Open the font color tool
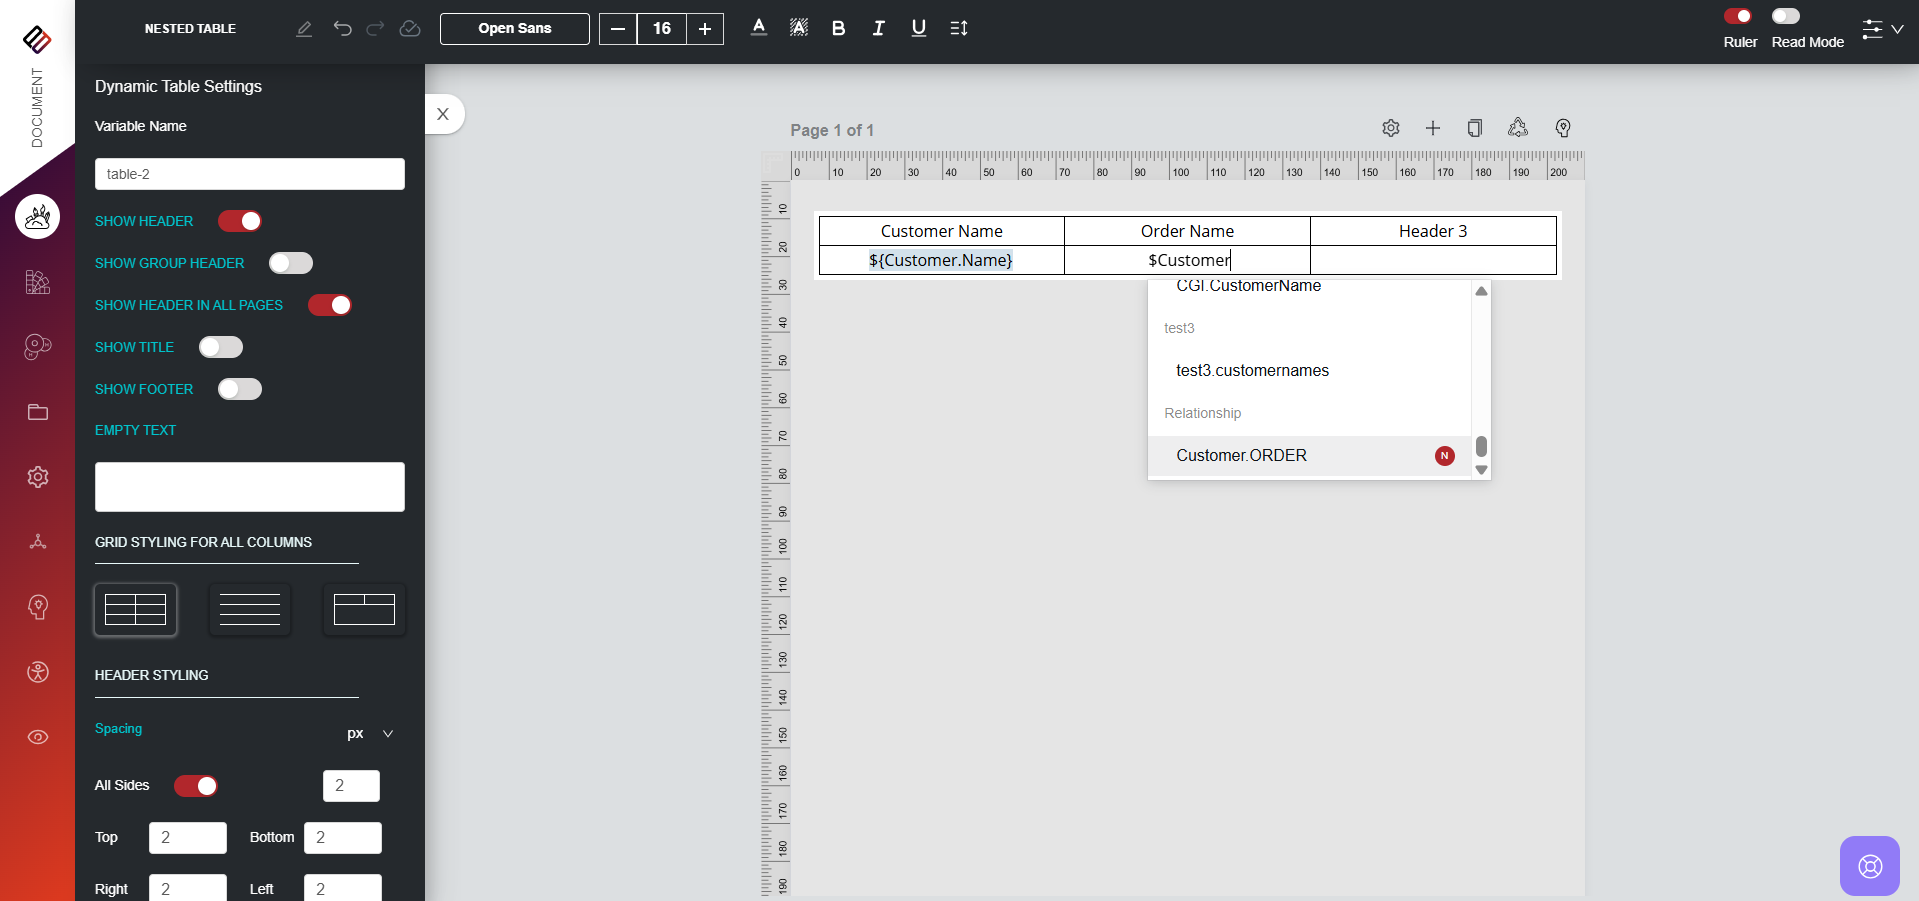This screenshot has width=1919, height=901. (x=759, y=28)
